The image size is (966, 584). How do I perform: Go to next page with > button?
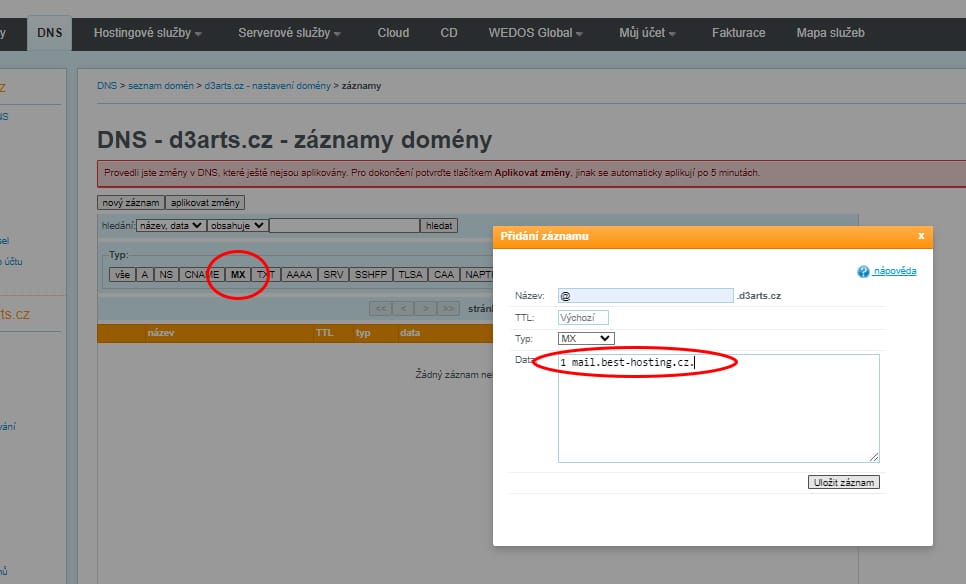click(x=425, y=308)
